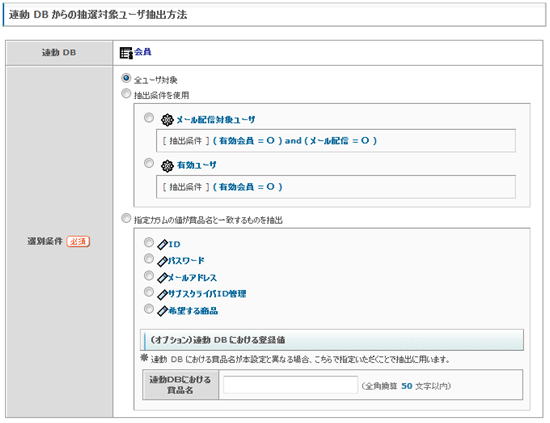Click the pencil icon next to パスワード
This screenshot has height=423, width=550.
(162, 261)
